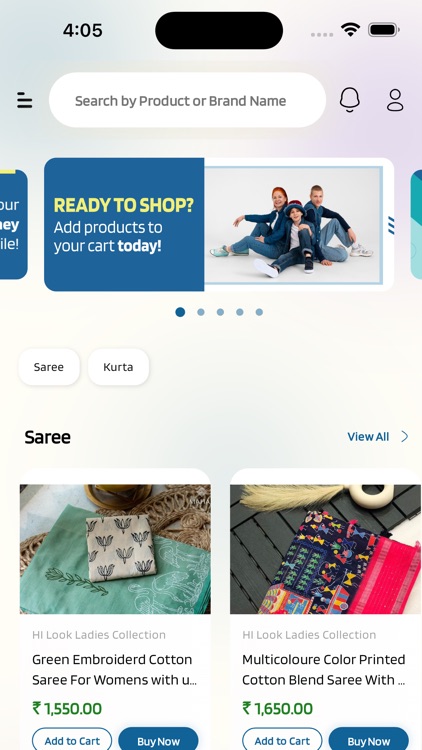Screen dimensions: 422x750
Task: Jump to third carousel page dot
Action: 220,312
